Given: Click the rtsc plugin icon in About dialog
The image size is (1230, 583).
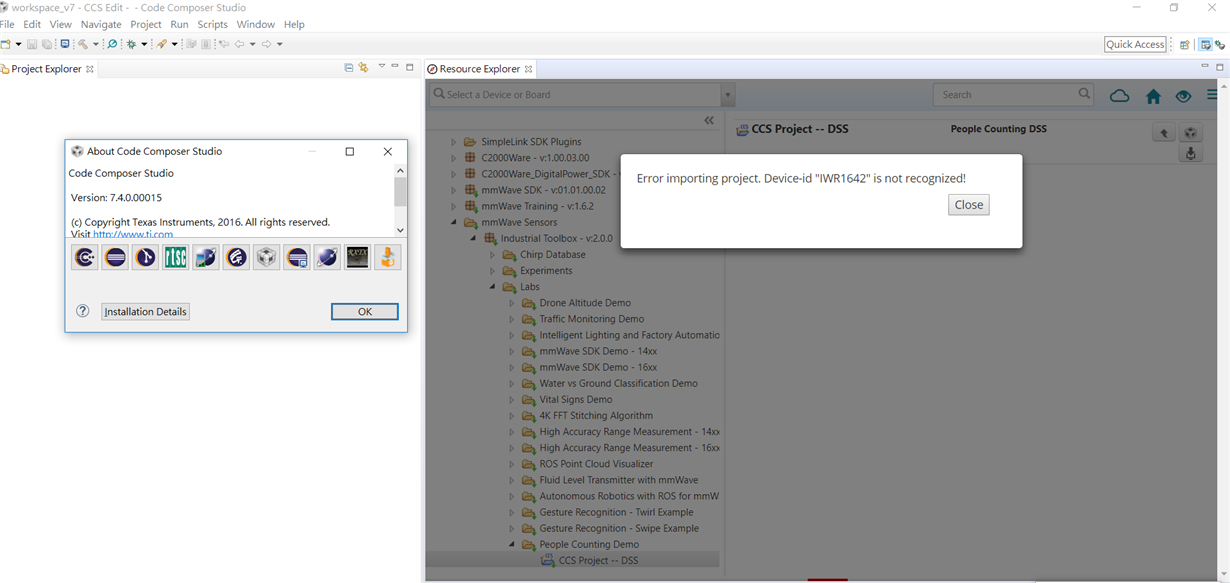Looking at the screenshot, I should click(176, 257).
